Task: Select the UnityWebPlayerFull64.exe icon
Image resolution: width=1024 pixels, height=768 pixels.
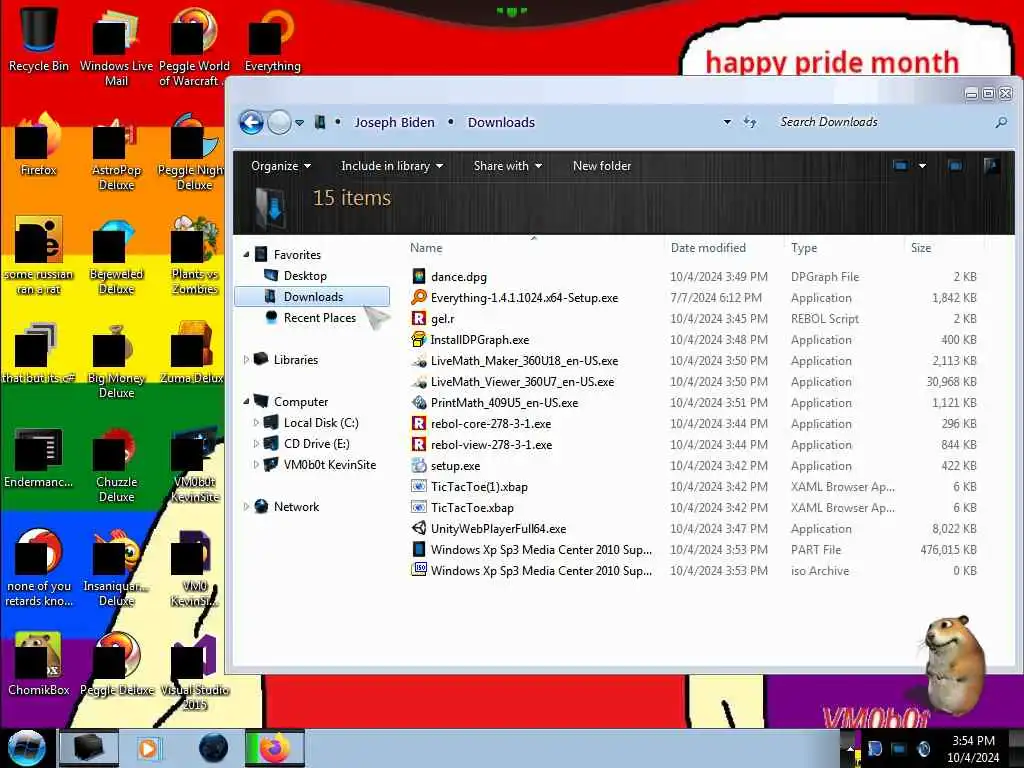Action: click(x=419, y=528)
